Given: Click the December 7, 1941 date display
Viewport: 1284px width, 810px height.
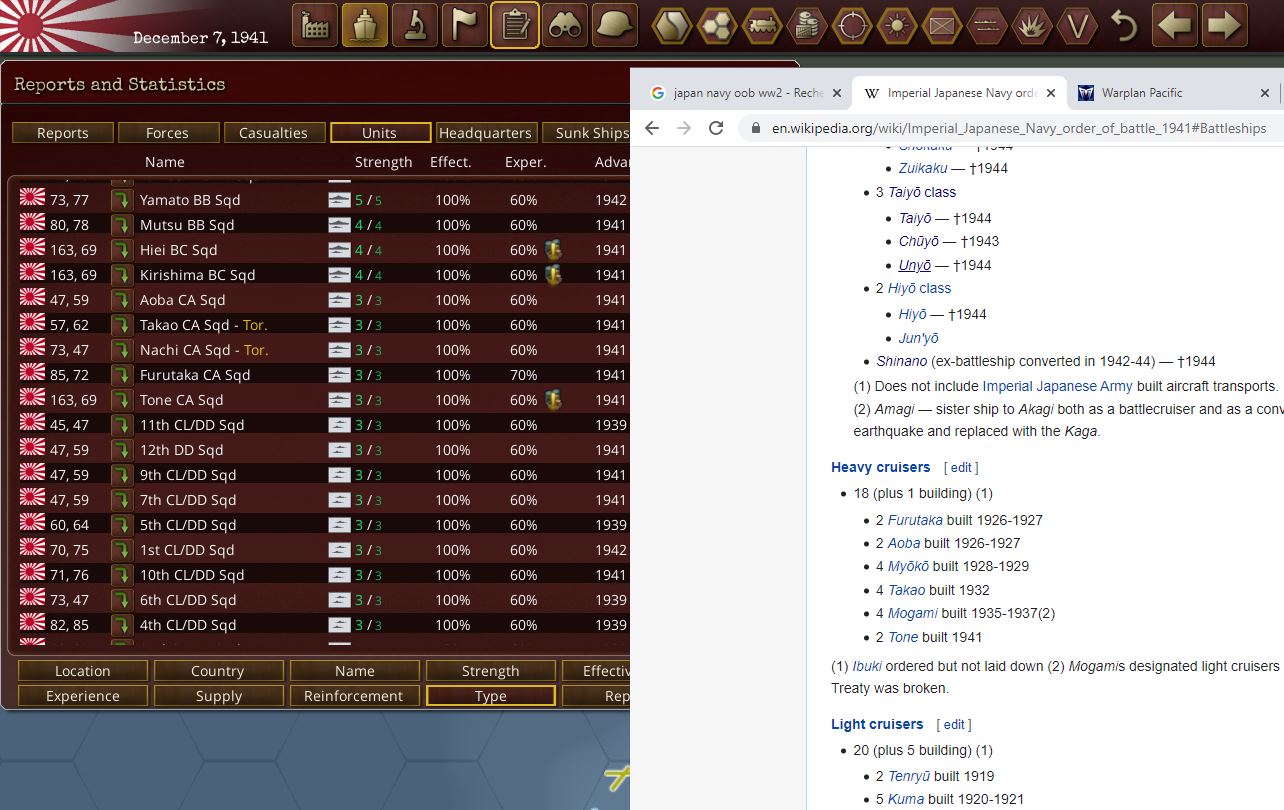Looking at the screenshot, I should point(200,38).
